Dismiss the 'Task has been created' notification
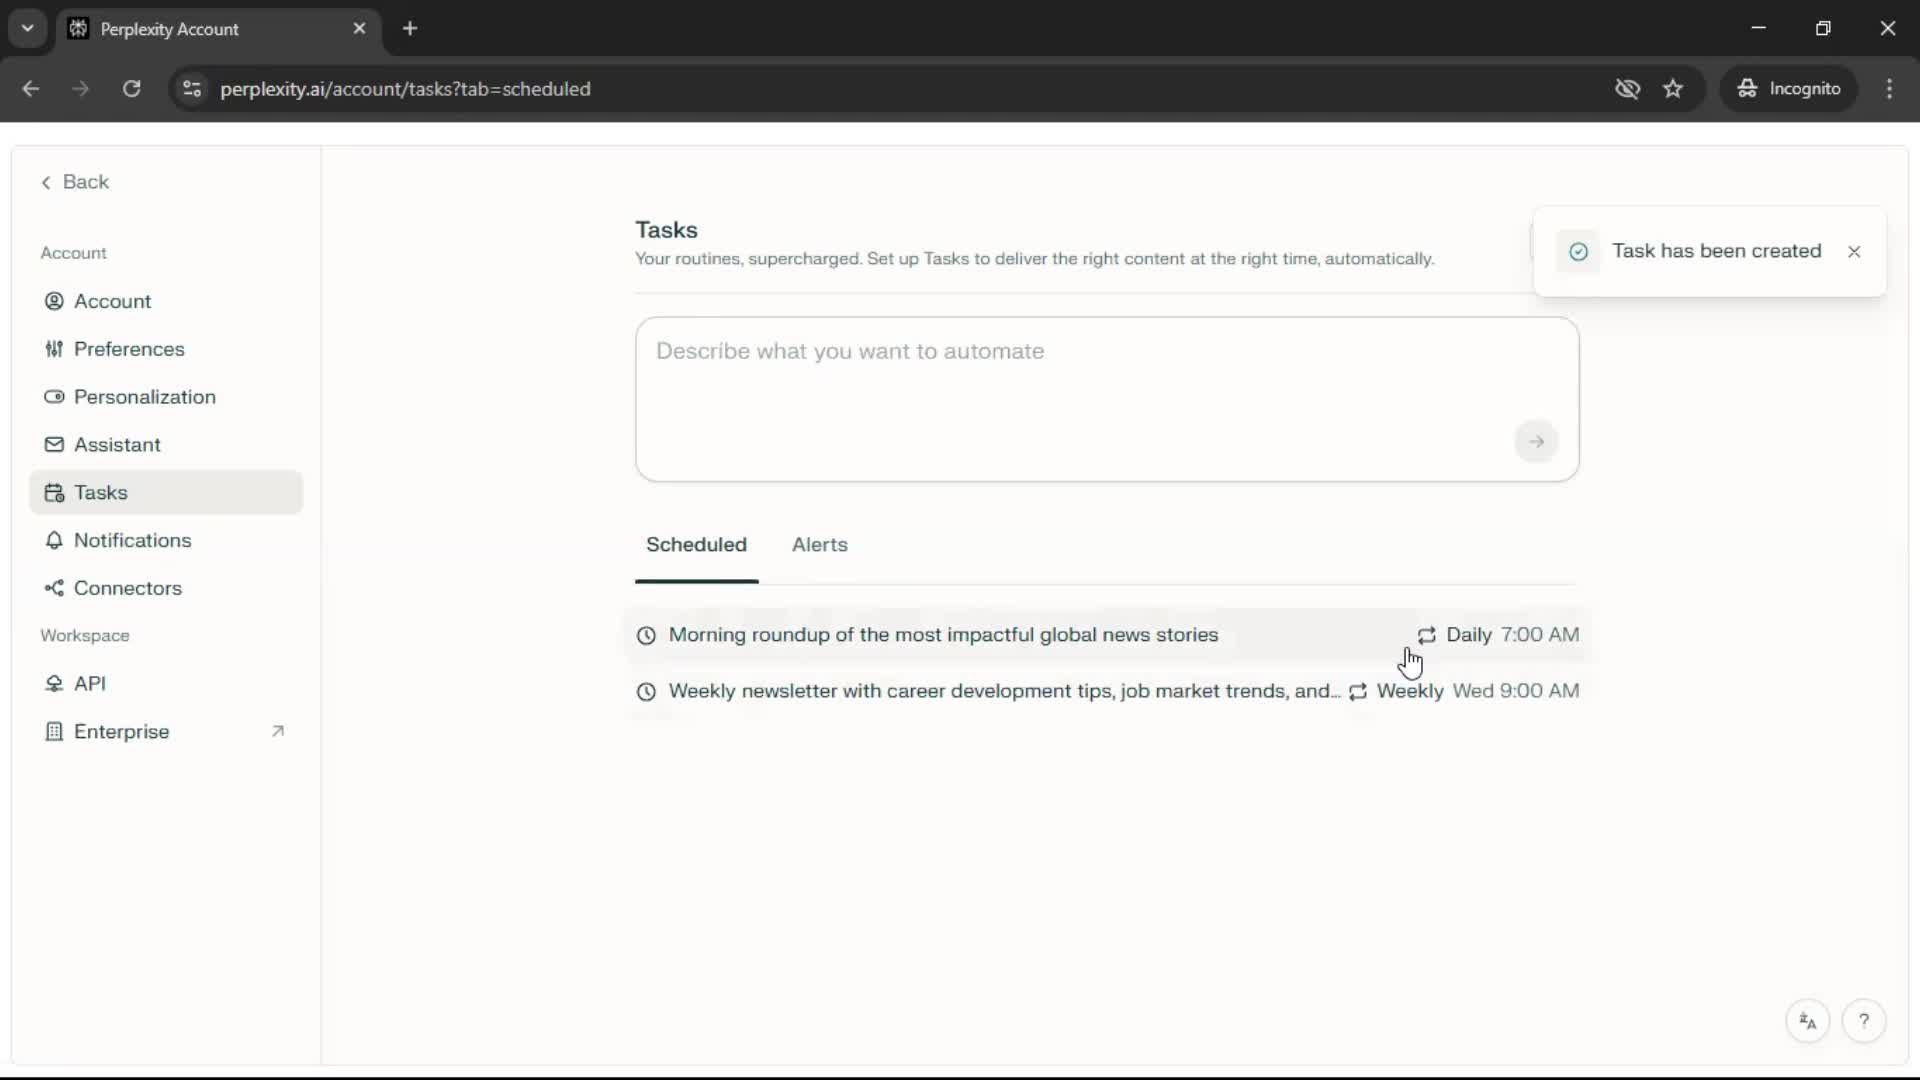Viewport: 1920px width, 1080px height. pos(1854,252)
